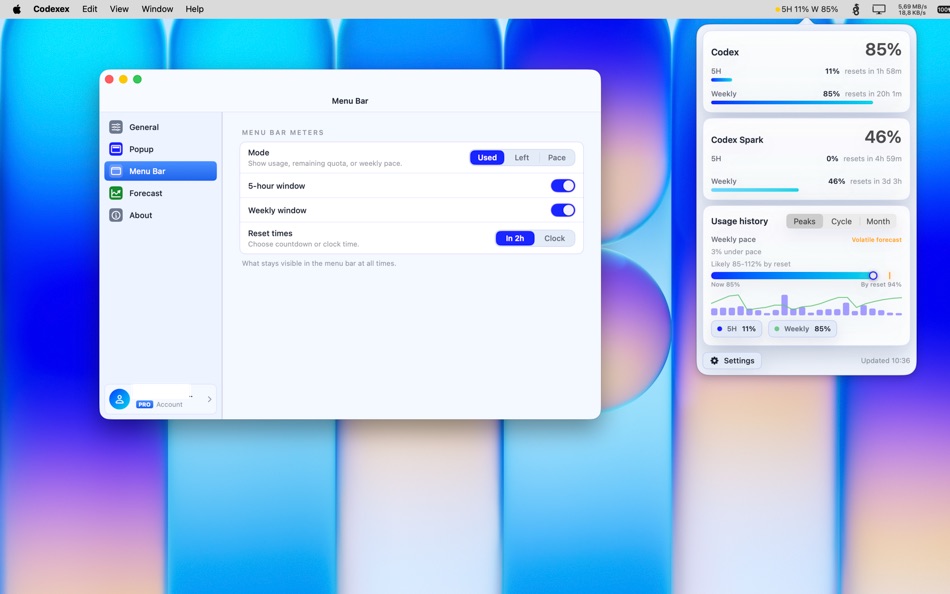950x594 pixels.
Task: Click the 'Now 85%' label under slider
Action: tap(725, 284)
